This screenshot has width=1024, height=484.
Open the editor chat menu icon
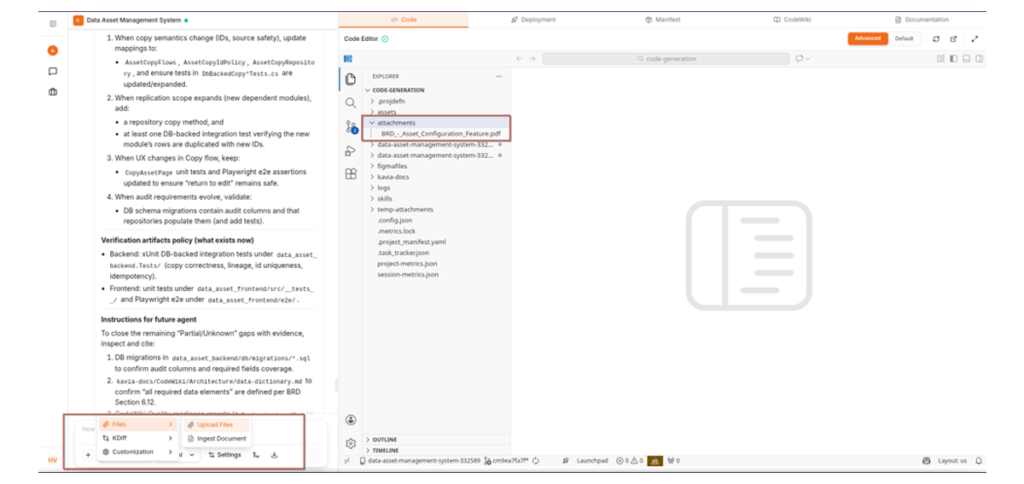[802, 59]
